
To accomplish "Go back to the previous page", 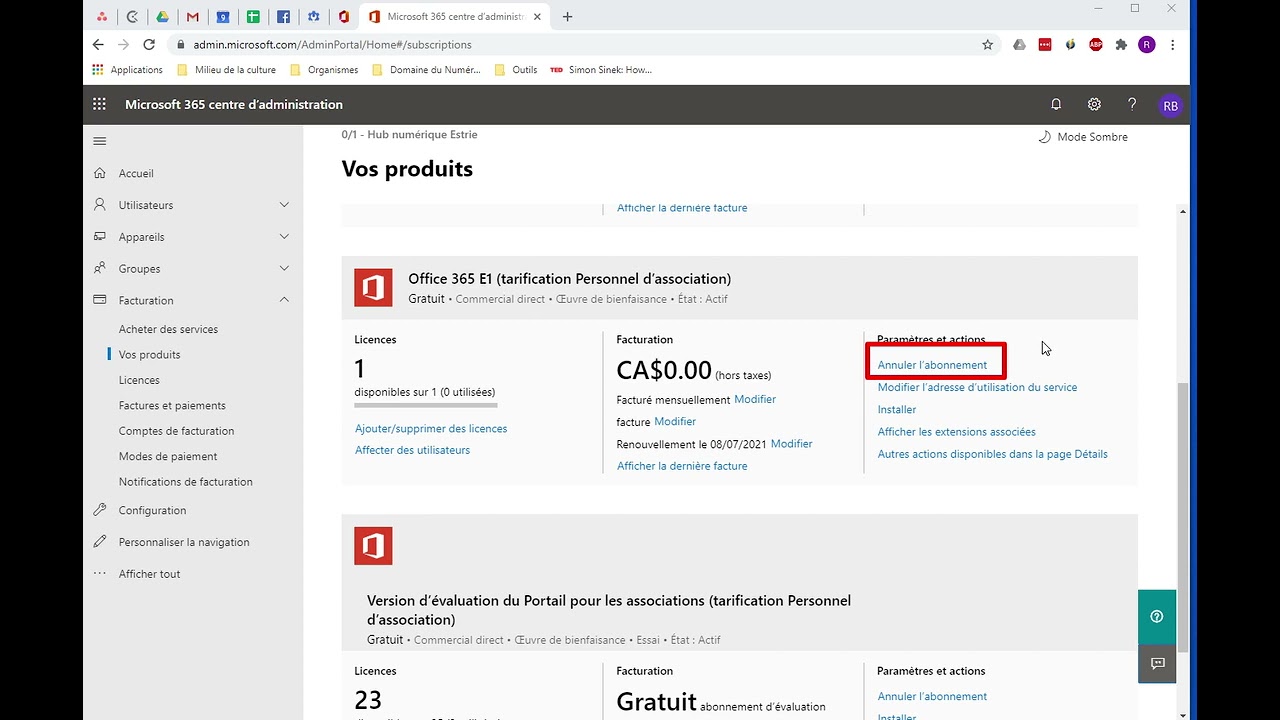I will tap(98, 44).
